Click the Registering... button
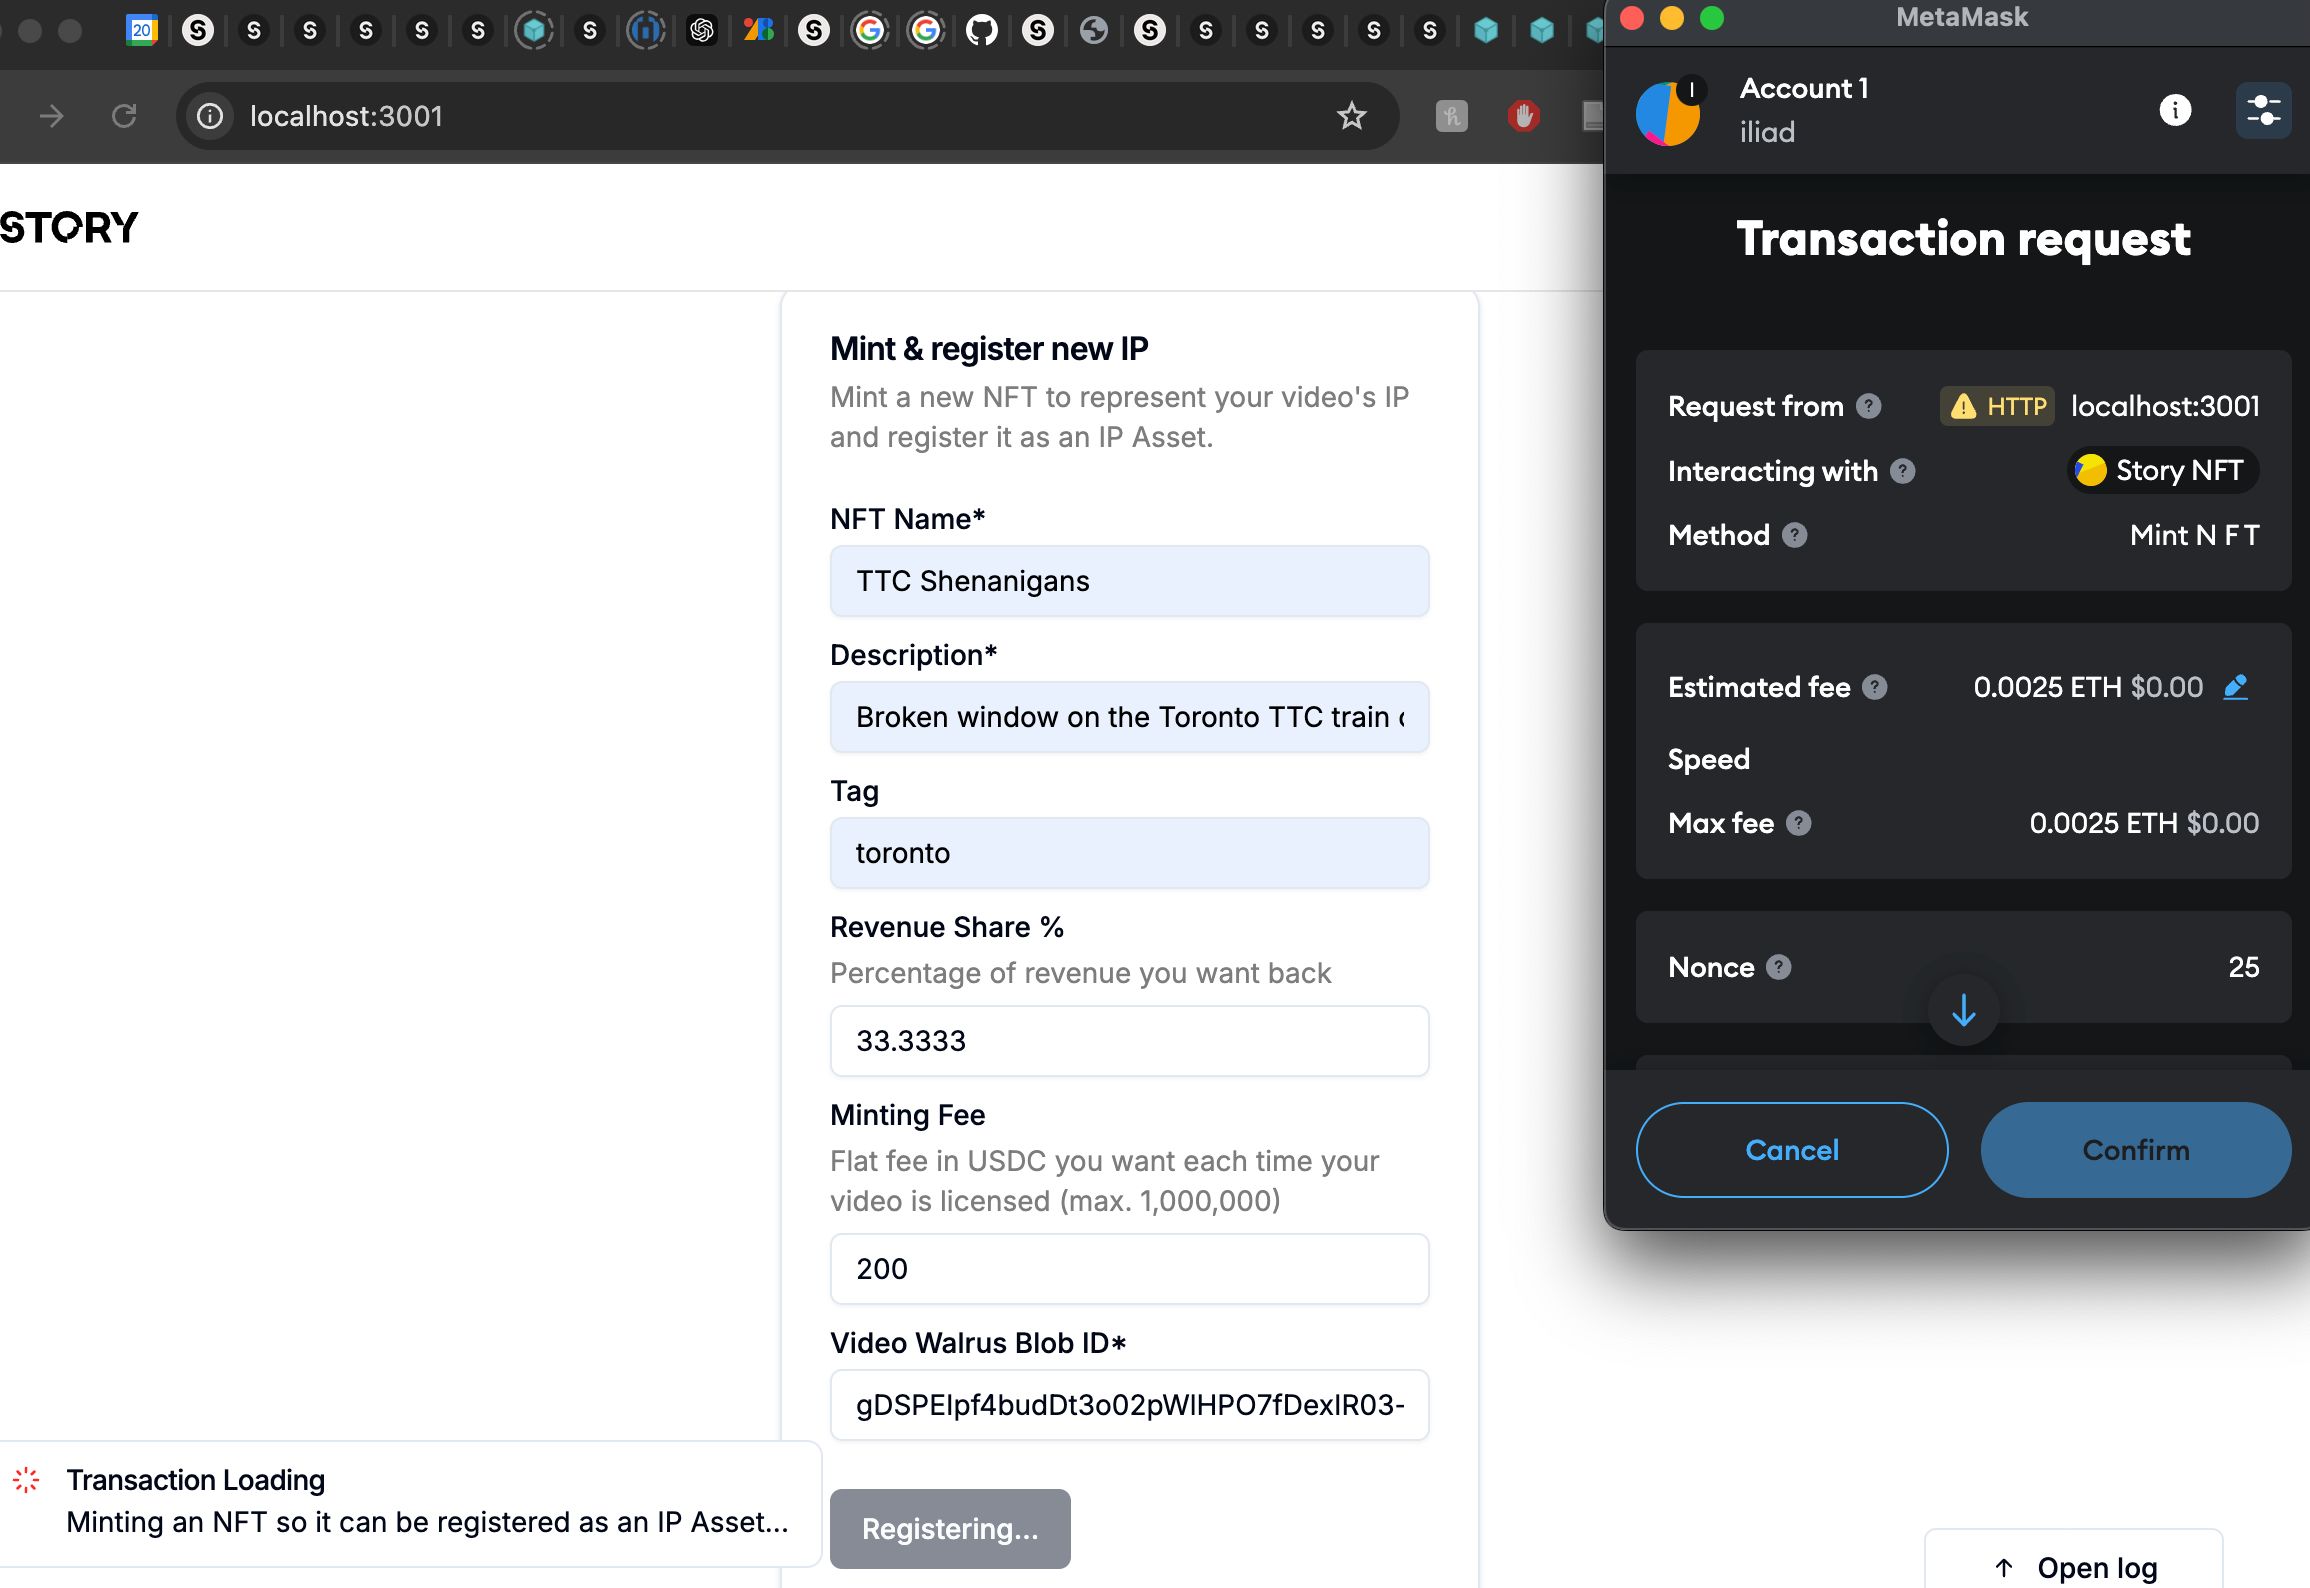The height and width of the screenshot is (1588, 2310). [x=950, y=1528]
